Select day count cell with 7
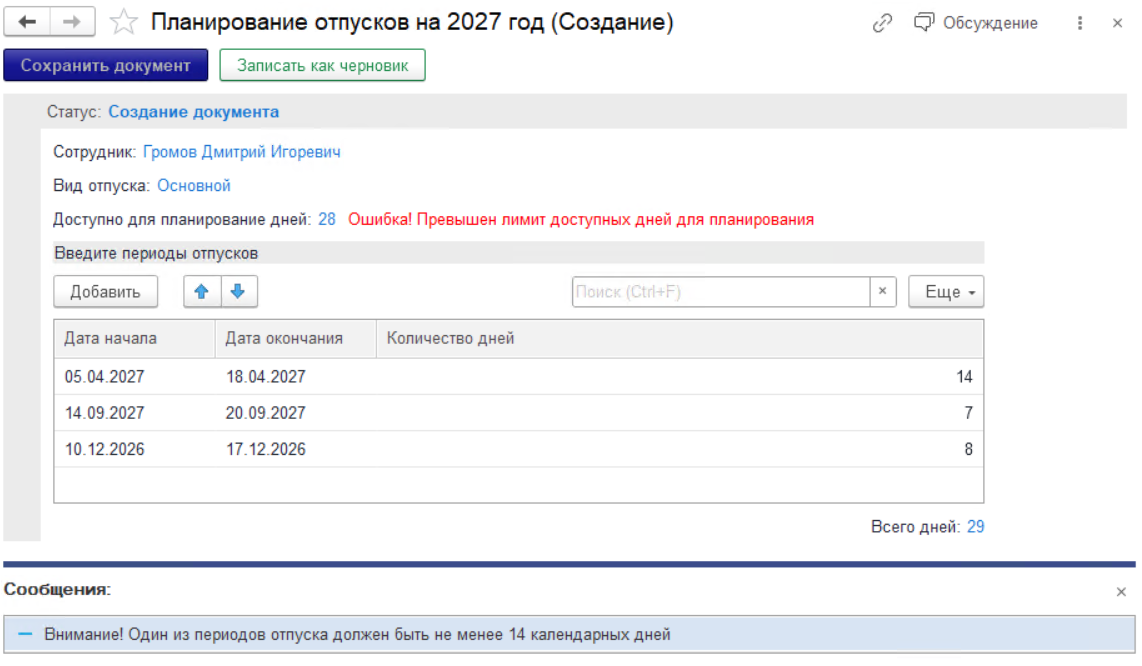 pos(680,413)
